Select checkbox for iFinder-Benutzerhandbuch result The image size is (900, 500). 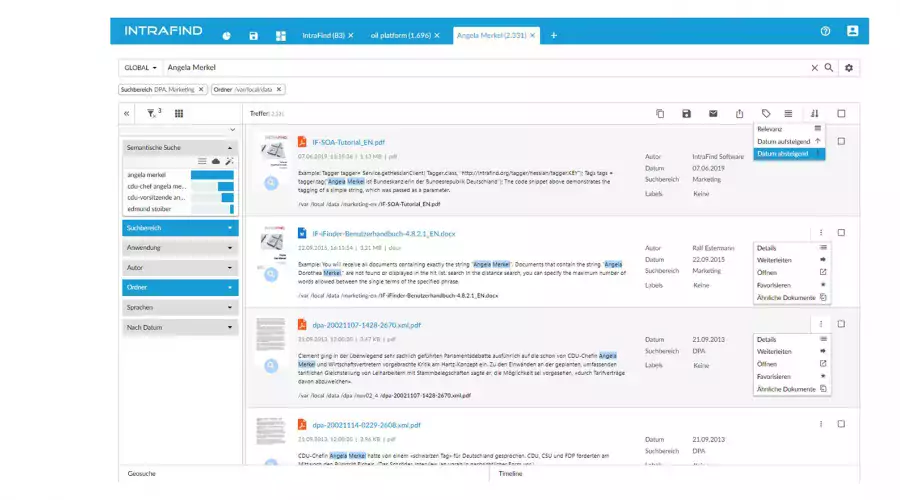[x=841, y=232]
